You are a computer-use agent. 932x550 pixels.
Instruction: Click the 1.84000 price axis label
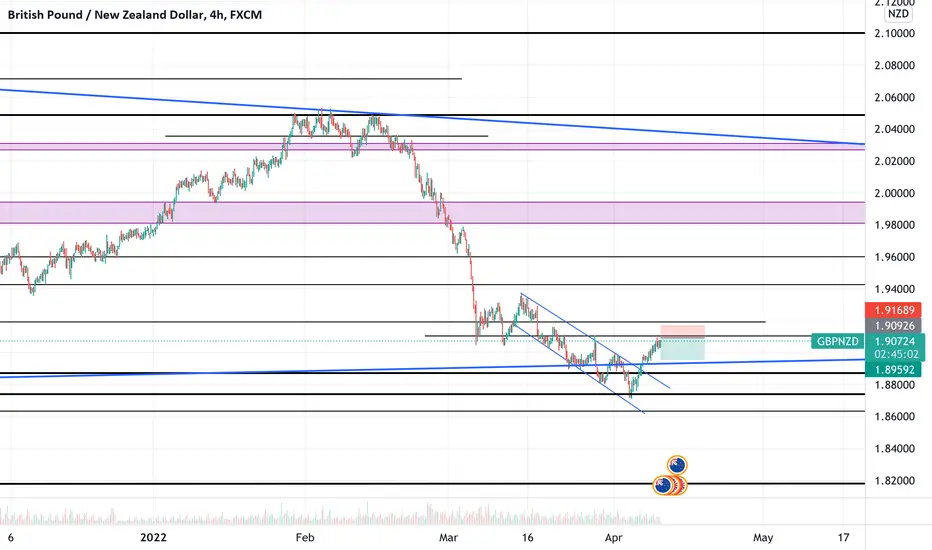tap(895, 448)
